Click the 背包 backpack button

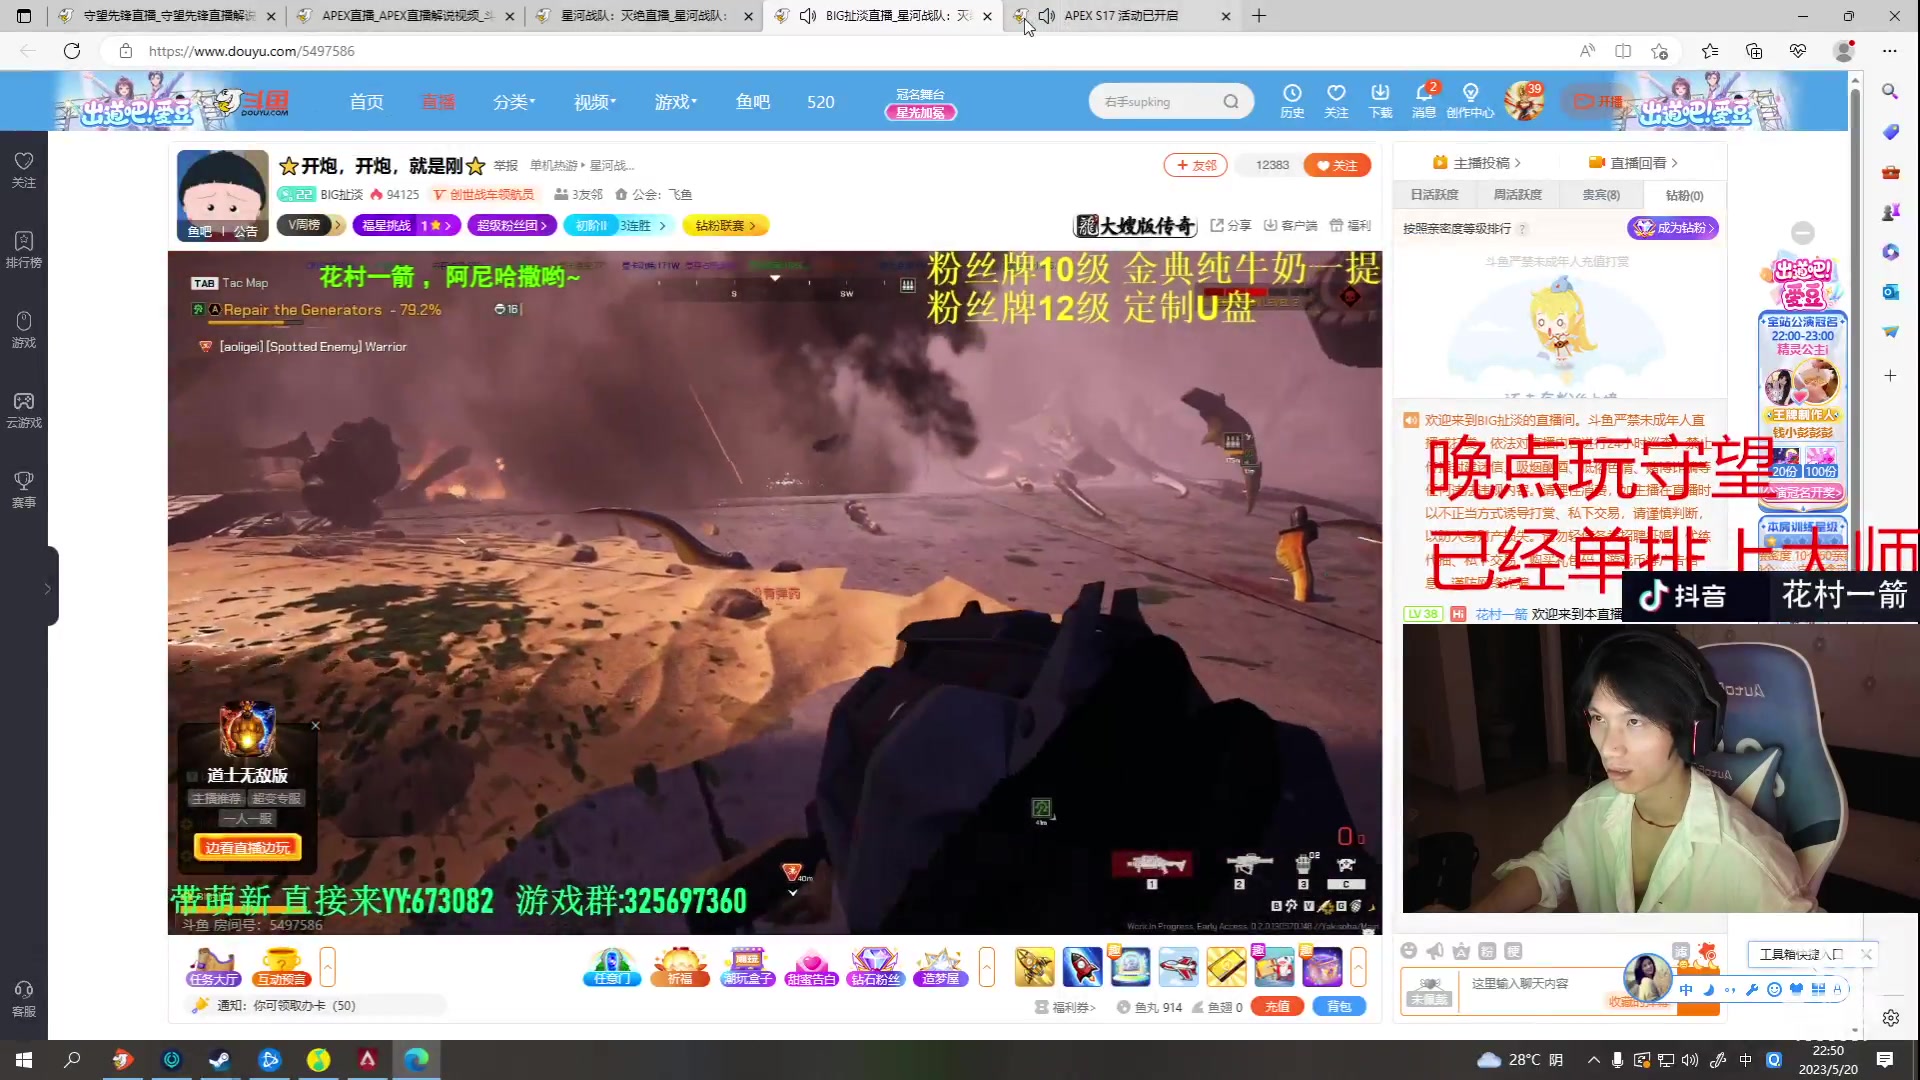pyautogui.click(x=1339, y=1007)
